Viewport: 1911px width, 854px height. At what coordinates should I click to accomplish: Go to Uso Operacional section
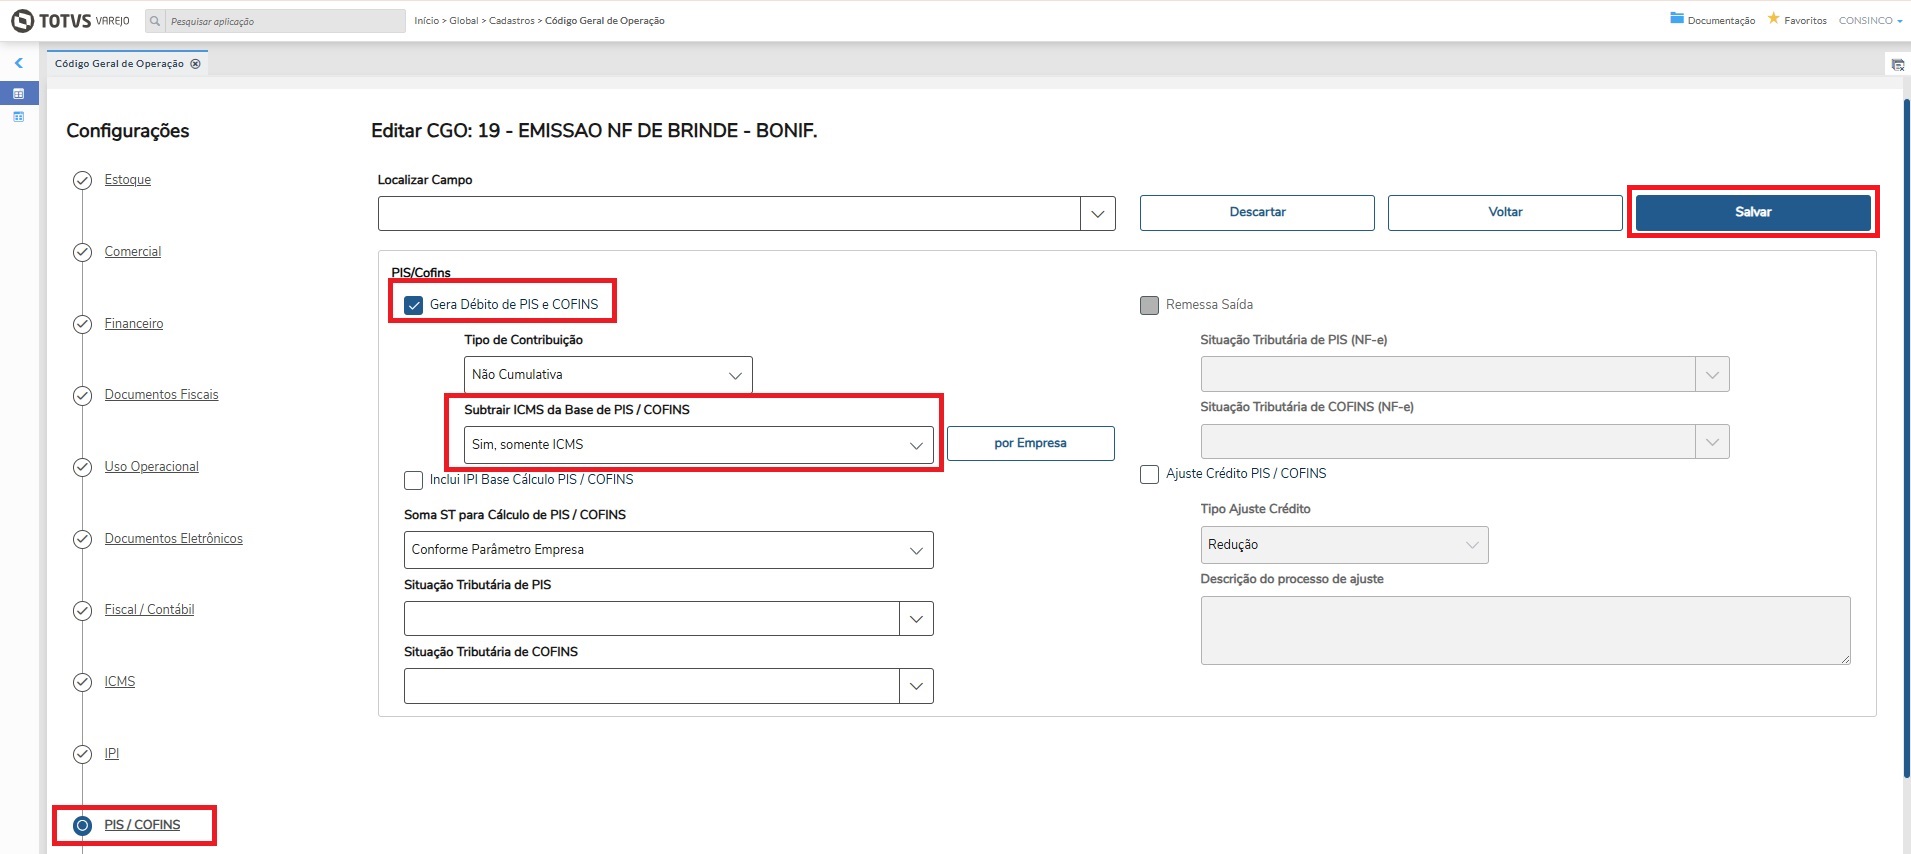click(x=152, y=467)
